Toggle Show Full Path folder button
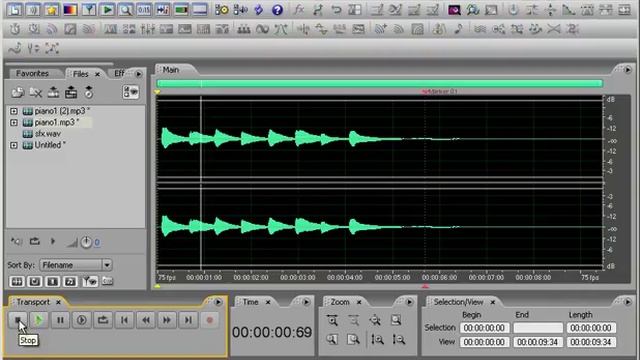640x360 pixels. pyautogui.click(x=107, y=281)
